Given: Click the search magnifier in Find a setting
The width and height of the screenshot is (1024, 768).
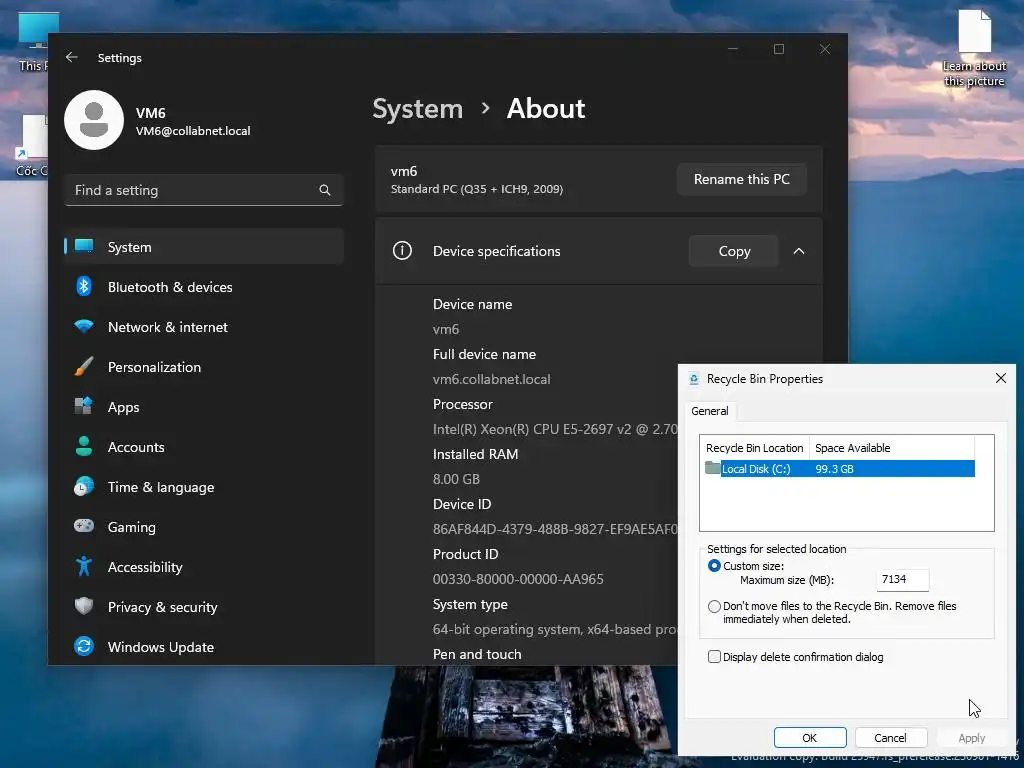Looking at the screenshot, I should point(325,190).
